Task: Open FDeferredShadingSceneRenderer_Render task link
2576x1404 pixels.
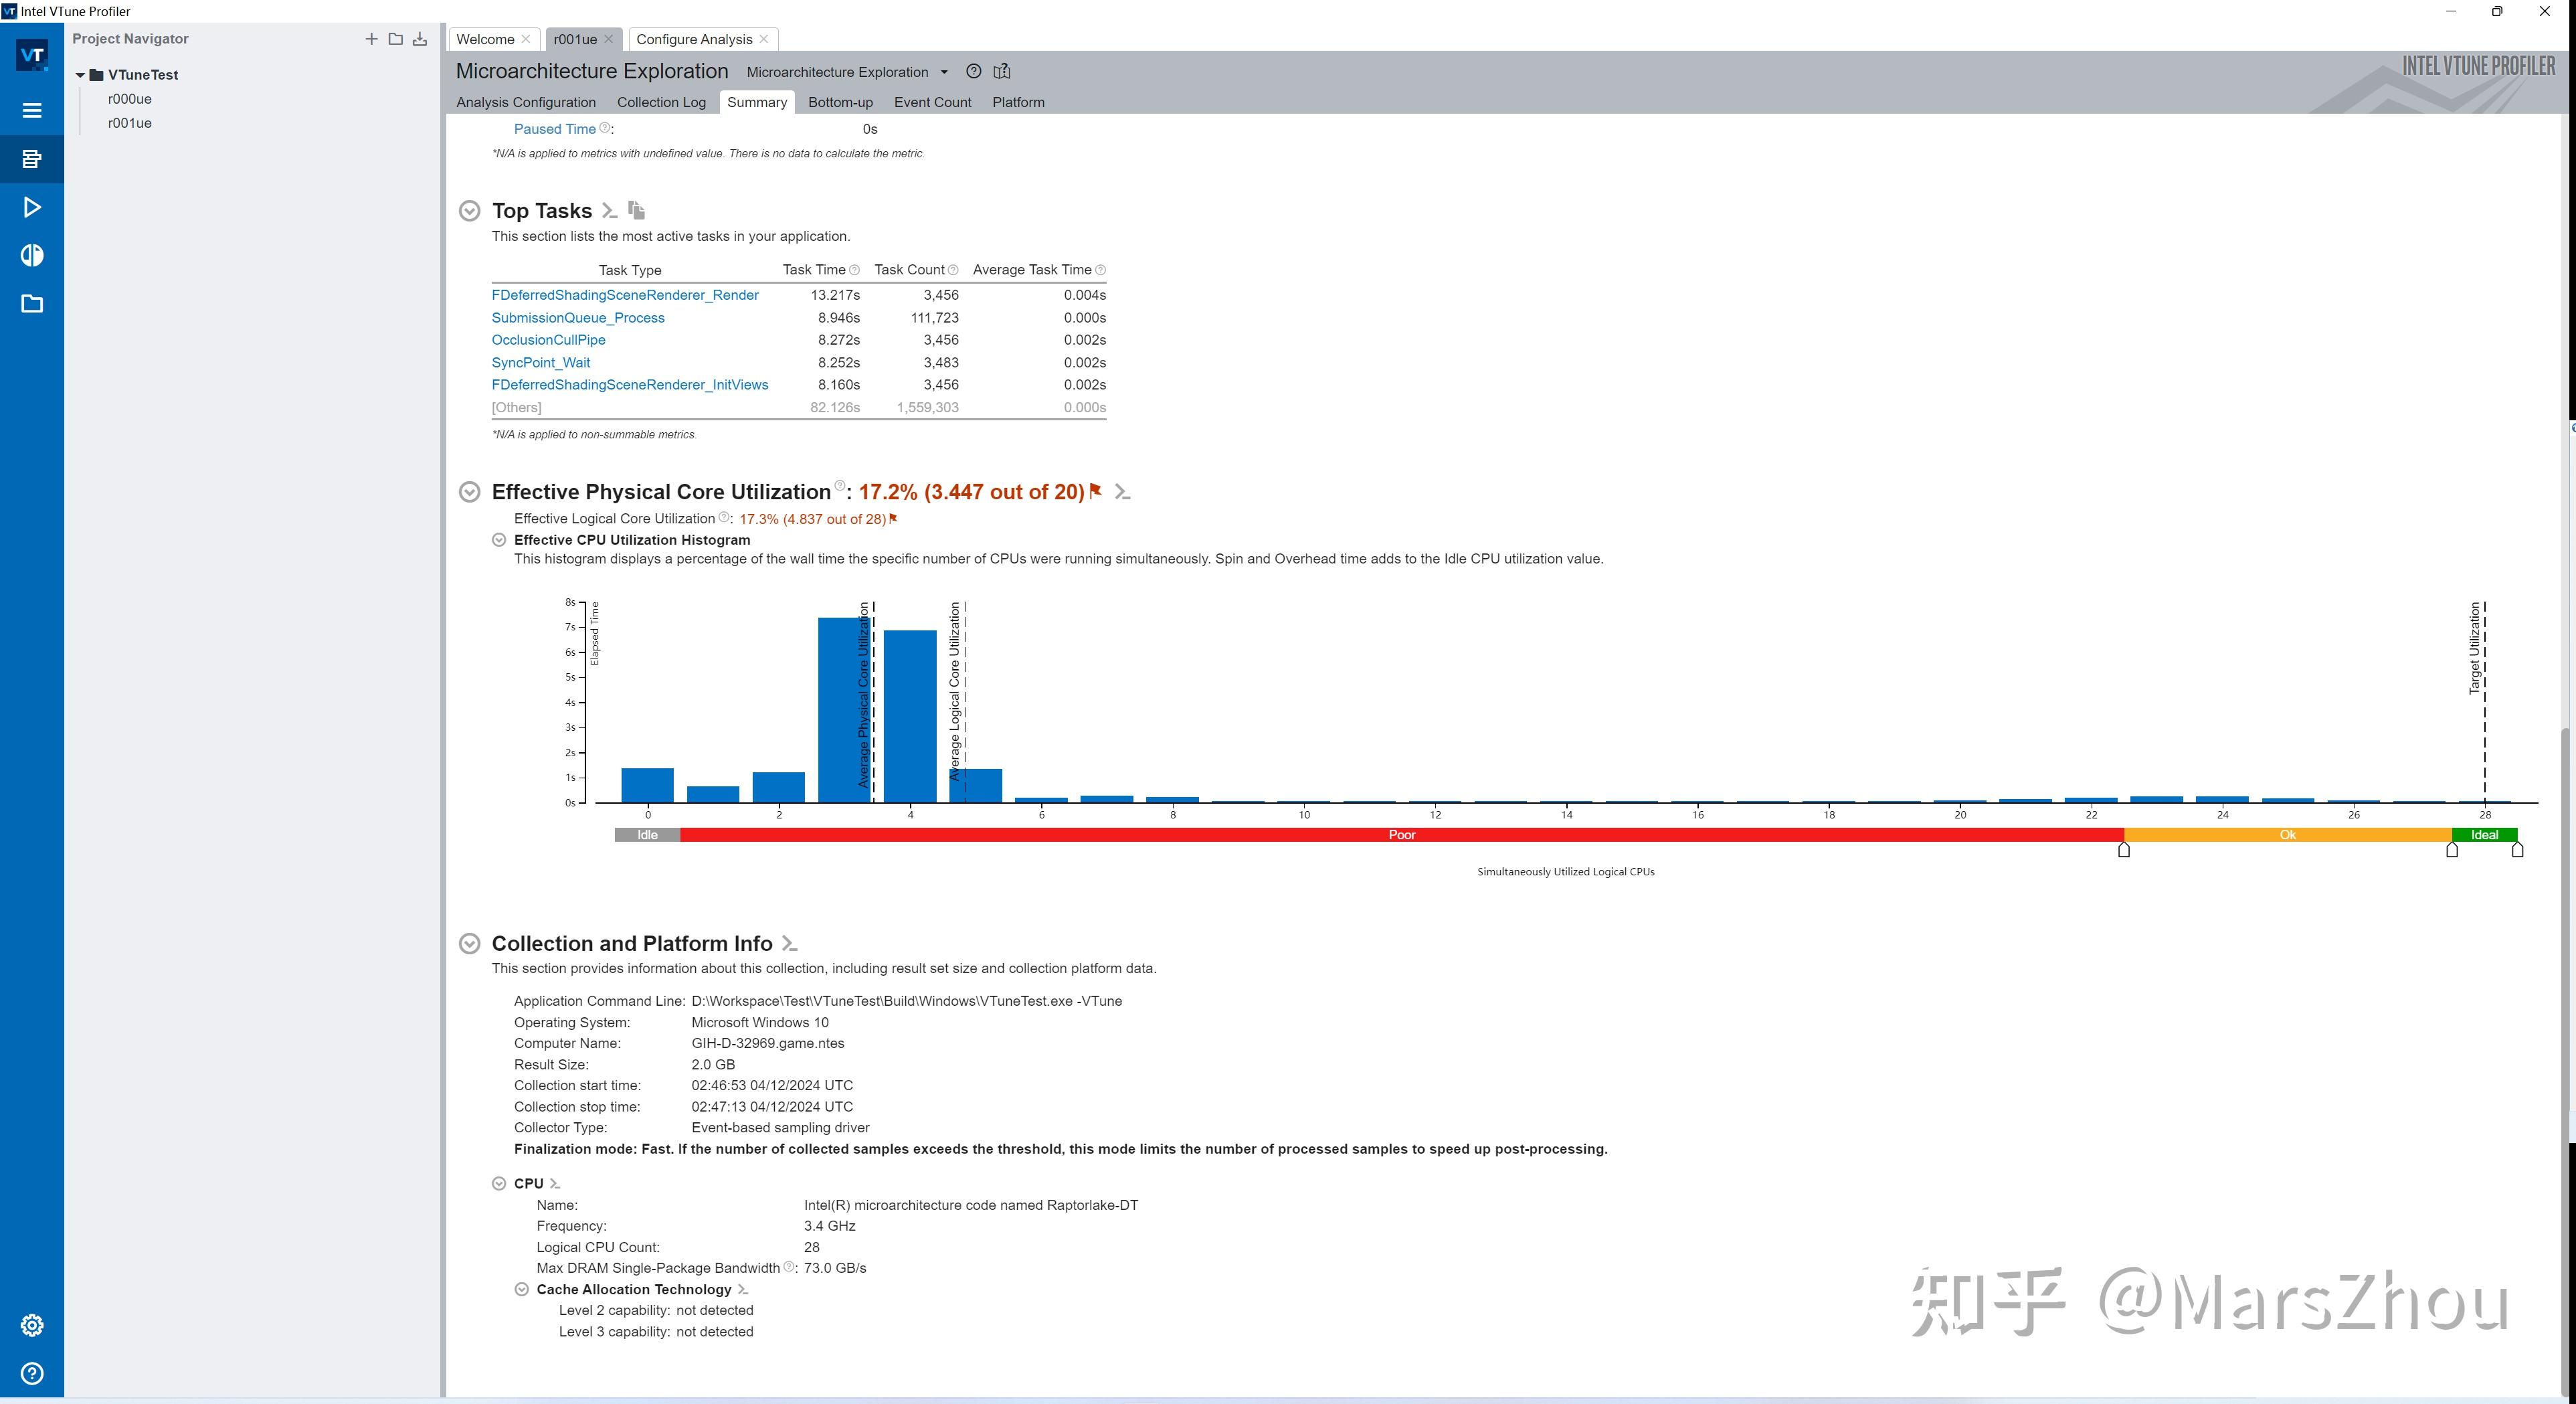Action: click(625, 295)
